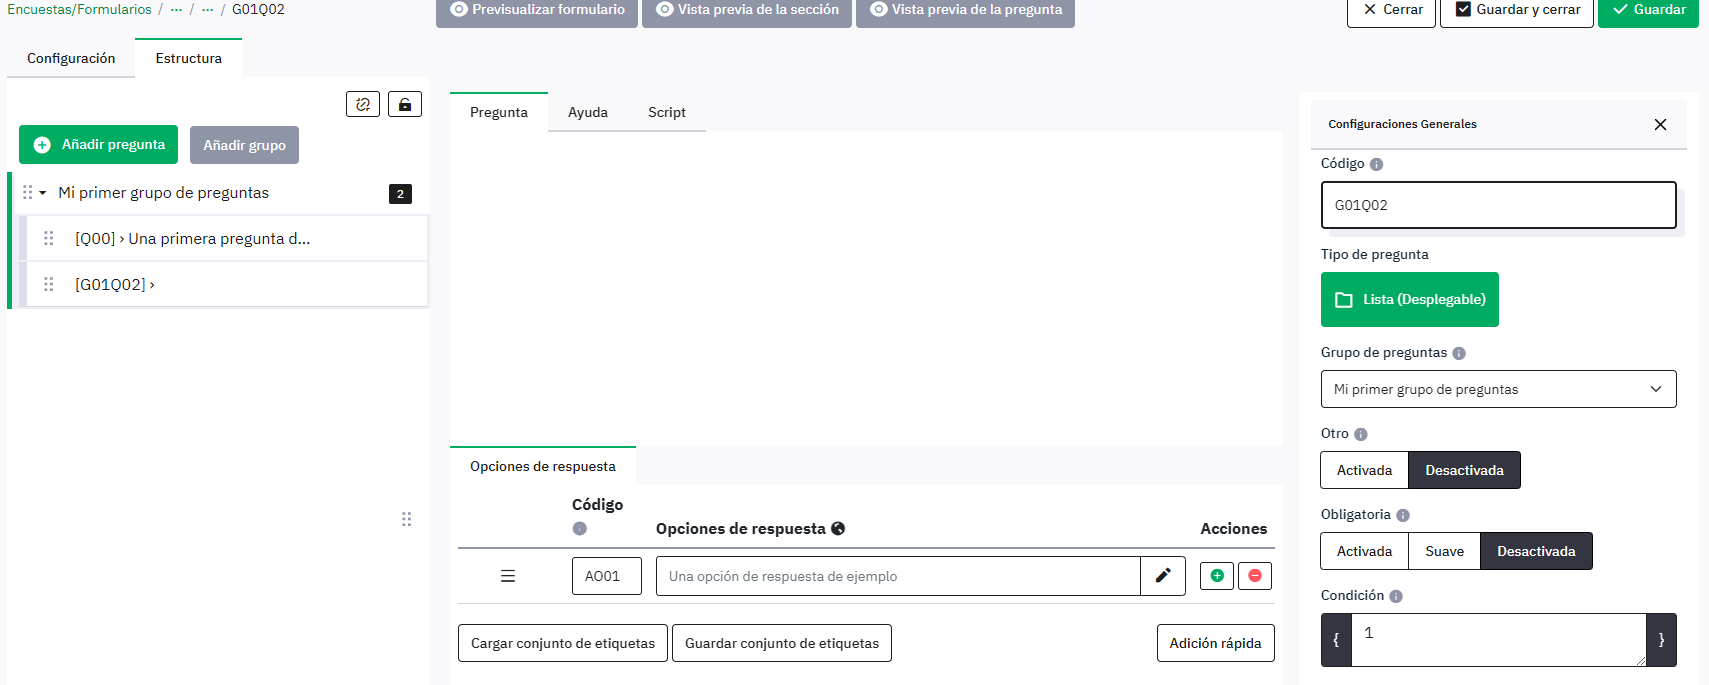The width and height of the screenshot is (1709, 685).
Task: Click the padlock icon above question list
Action: coord(405,104)
